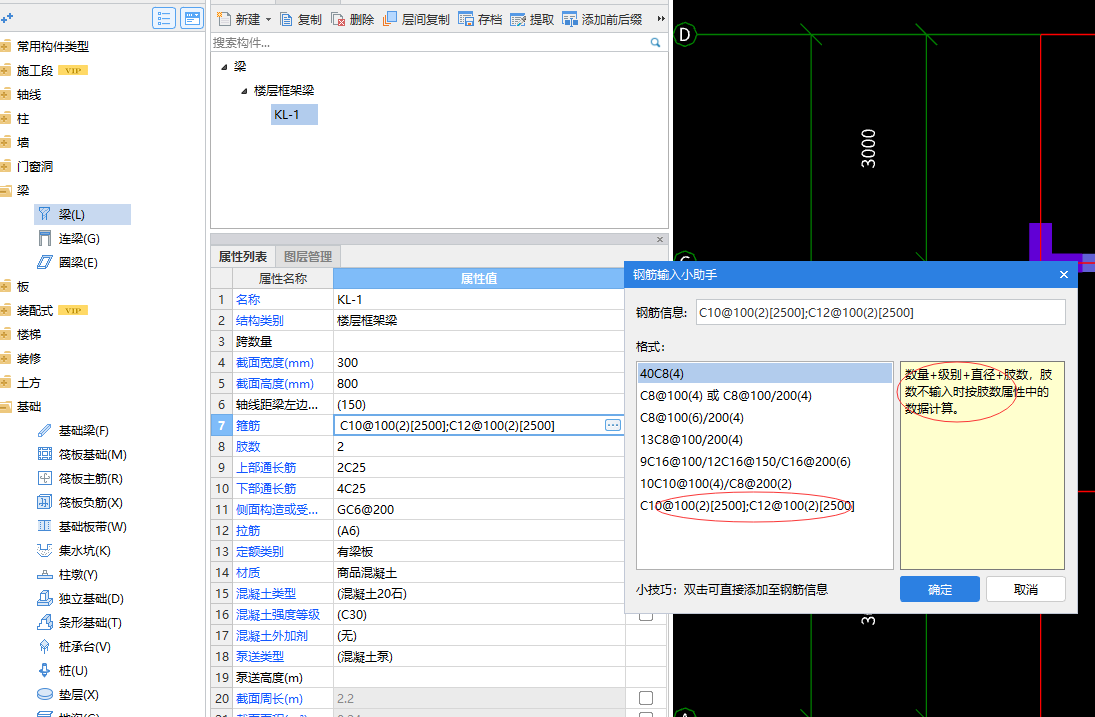Image resolution: width=1095 pixels, height=717 pixels.
Task: Open the 新建 dropdown arrow
Action: (x=268, y=20)
